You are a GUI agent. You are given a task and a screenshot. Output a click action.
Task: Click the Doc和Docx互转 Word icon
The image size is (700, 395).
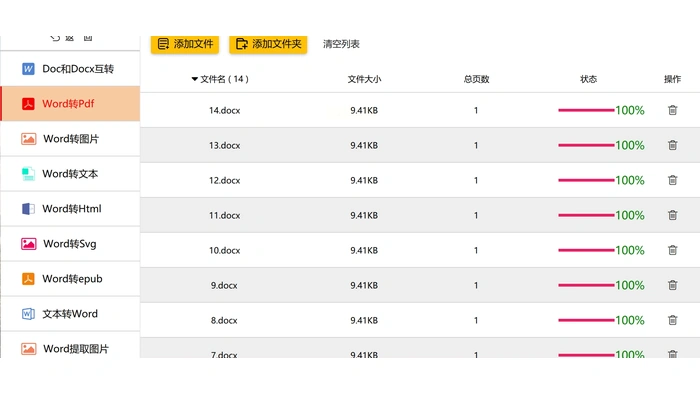click(28, 69)
